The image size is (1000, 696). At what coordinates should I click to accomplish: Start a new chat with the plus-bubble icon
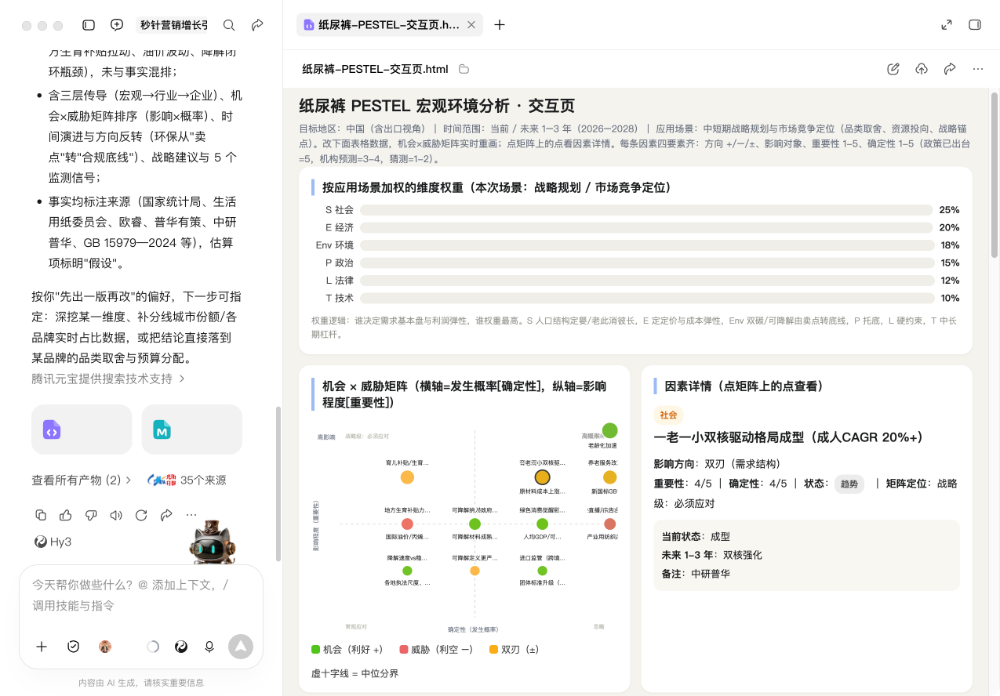pyautogui.click(x=117, y=25)
